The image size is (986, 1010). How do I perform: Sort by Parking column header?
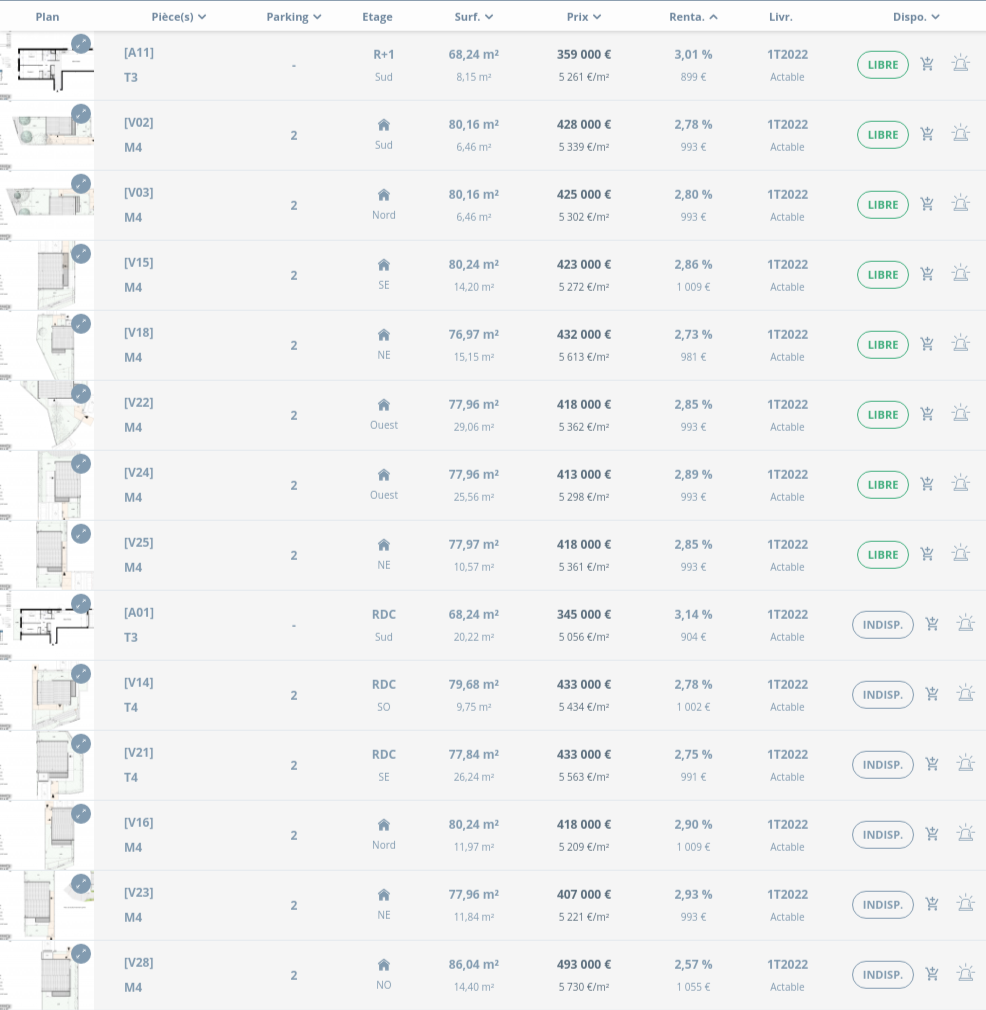pyautogui.click(x=294, y=17)
